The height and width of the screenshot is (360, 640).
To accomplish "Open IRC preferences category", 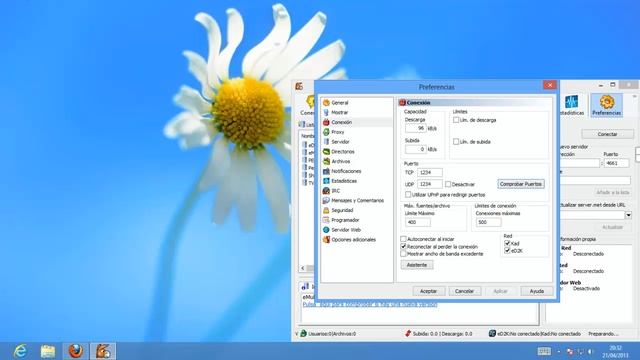I will click(x=336, y=191).
